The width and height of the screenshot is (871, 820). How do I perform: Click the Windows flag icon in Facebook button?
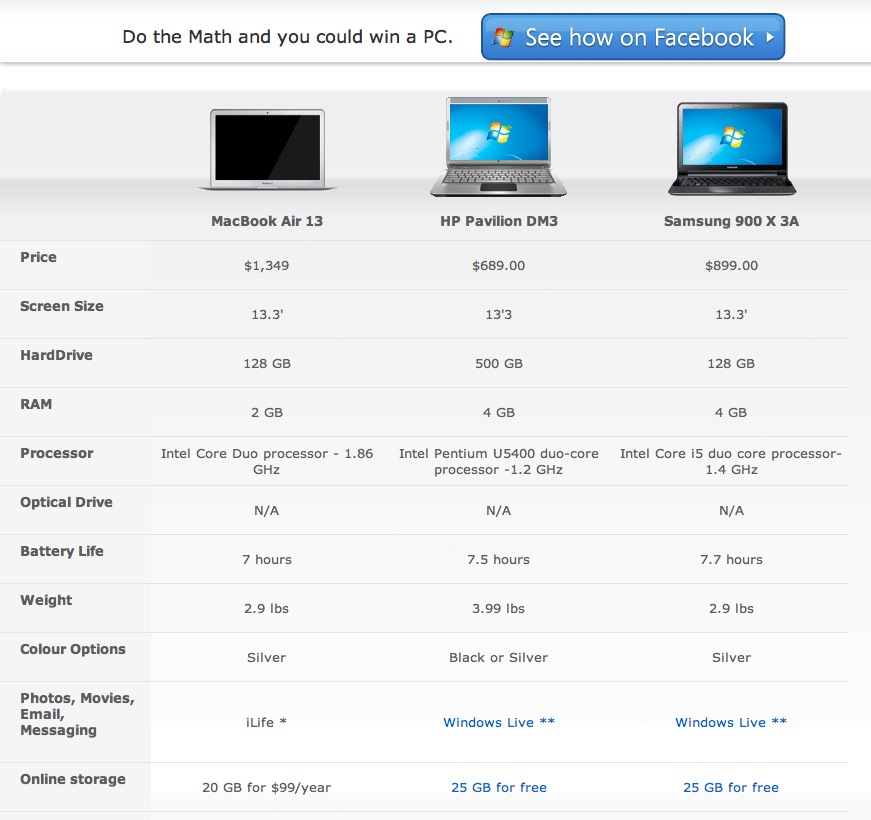click(503, 37)
